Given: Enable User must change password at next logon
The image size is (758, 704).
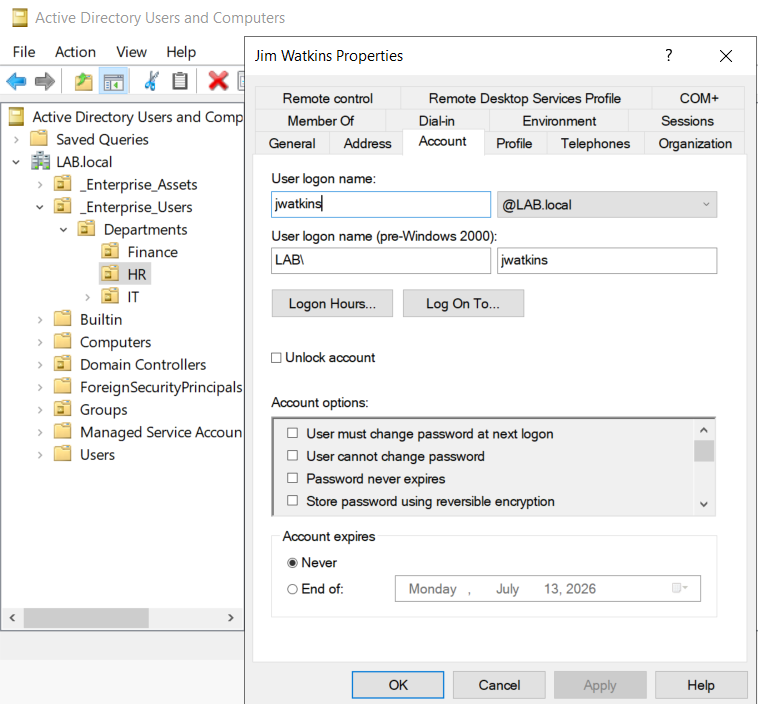Looking at the screenshot, I should click(x=292, y=433).
